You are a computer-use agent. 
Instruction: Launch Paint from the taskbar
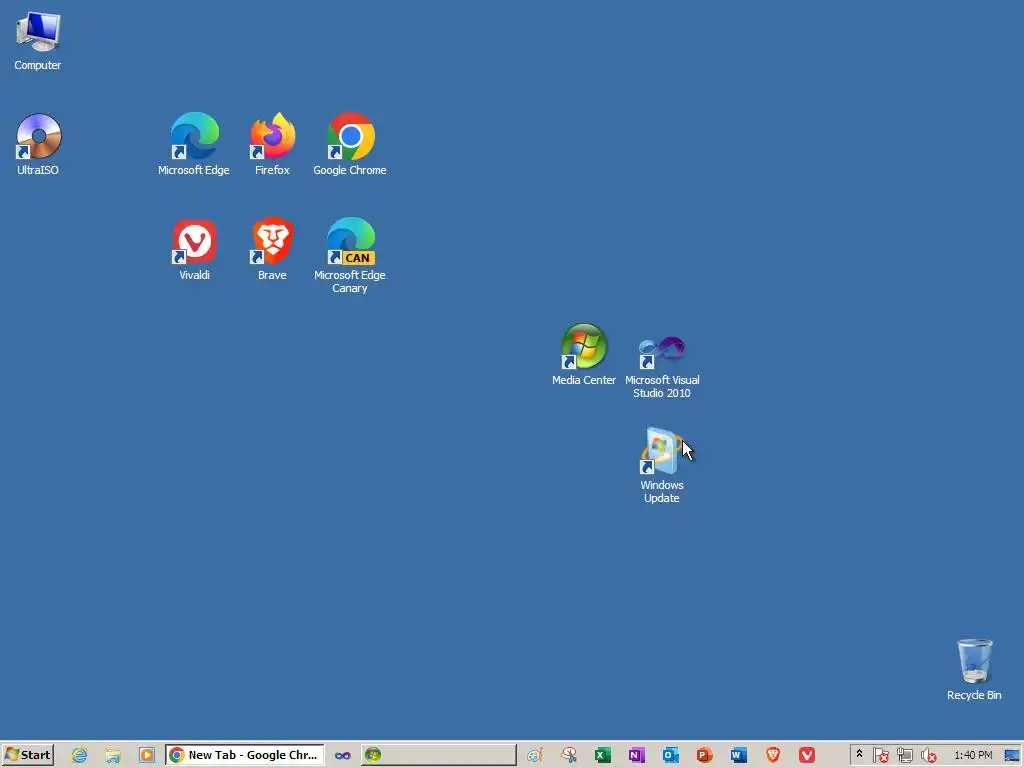coord(535,756)
